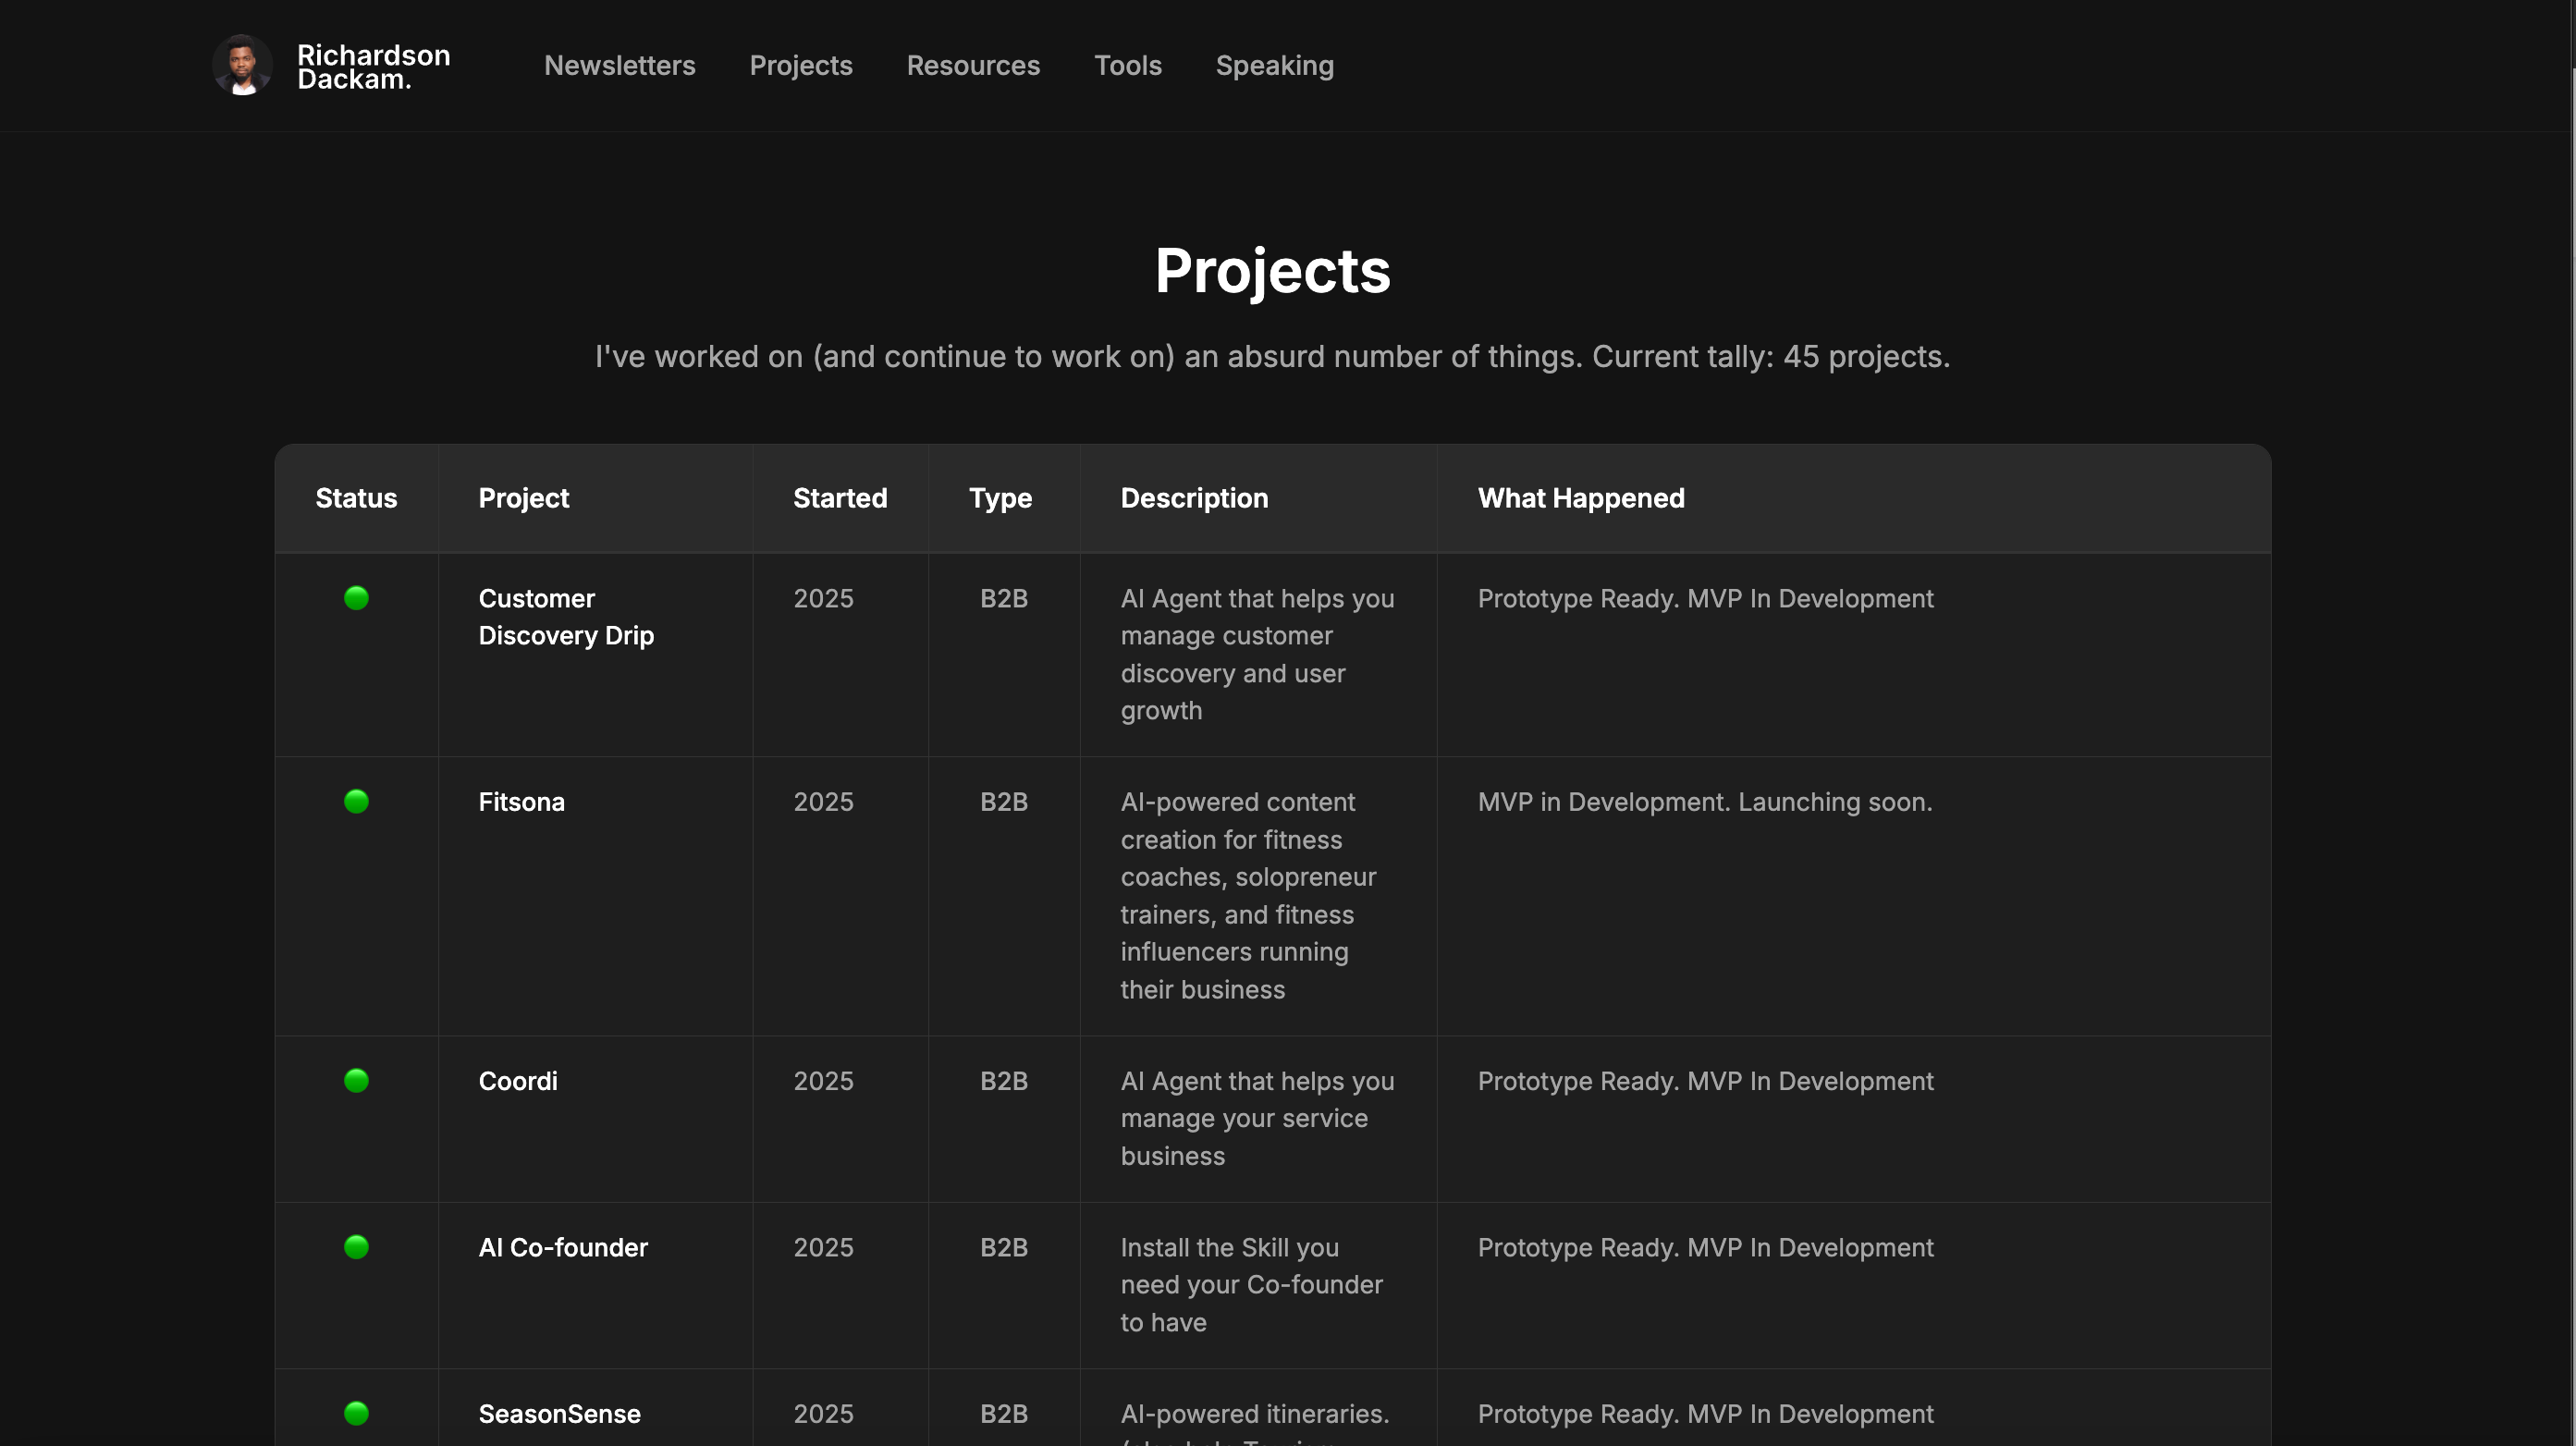
Task: Select the Coordi project name
Action: click(517, 1081)
